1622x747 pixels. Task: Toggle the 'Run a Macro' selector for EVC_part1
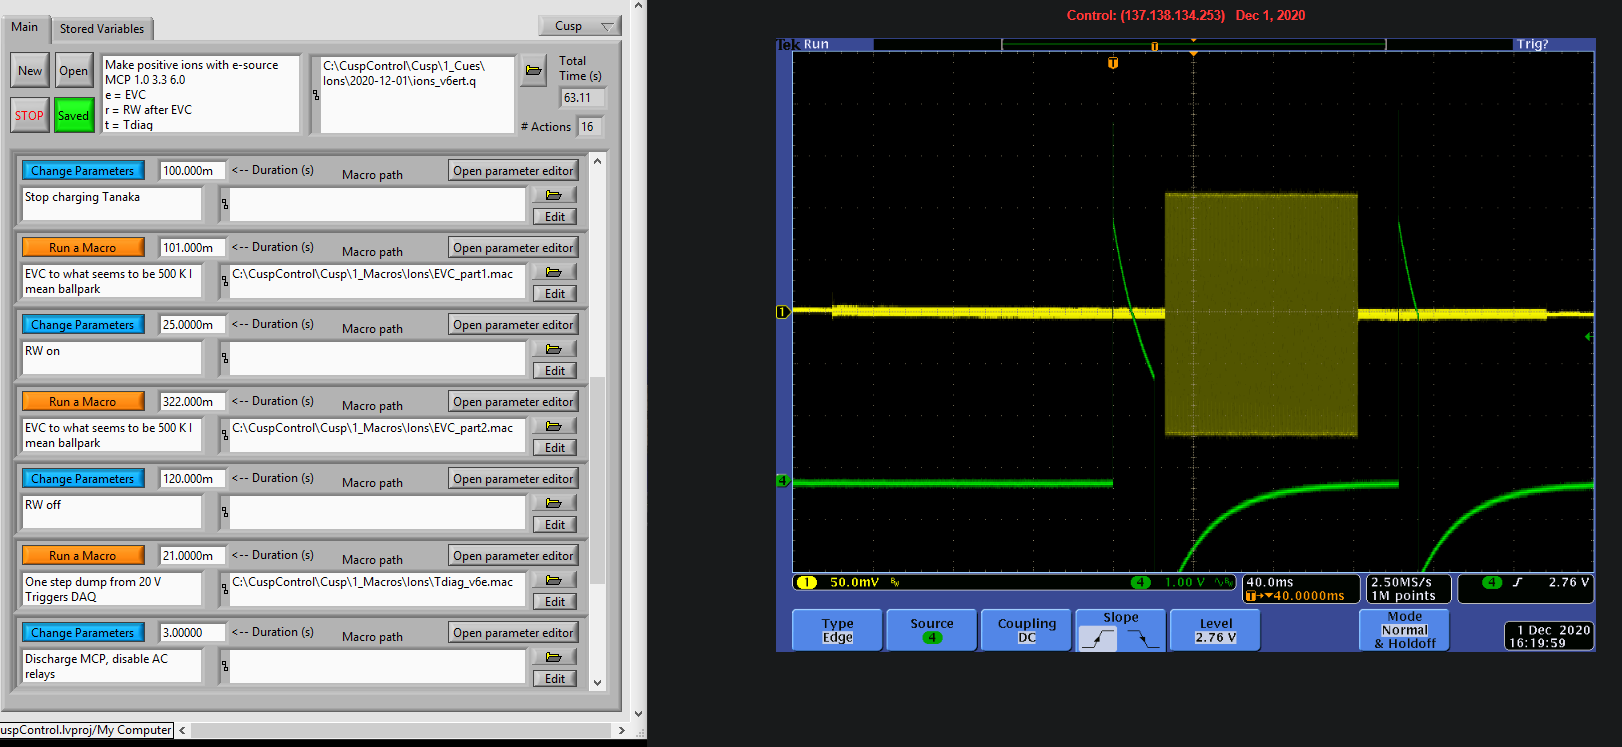pos(83,248)
